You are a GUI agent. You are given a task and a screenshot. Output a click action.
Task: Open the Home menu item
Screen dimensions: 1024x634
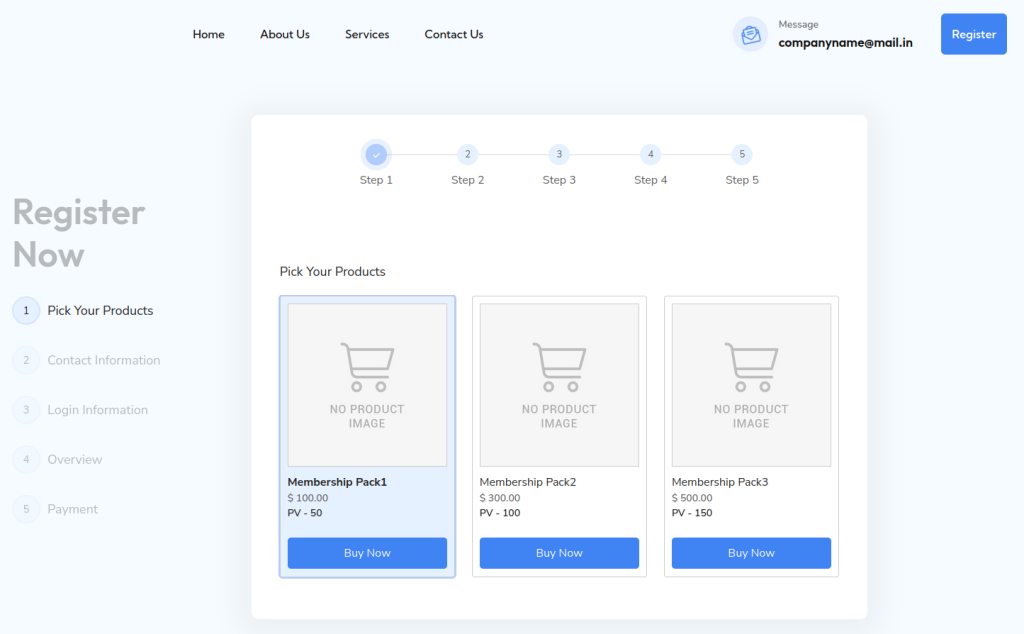209,34
